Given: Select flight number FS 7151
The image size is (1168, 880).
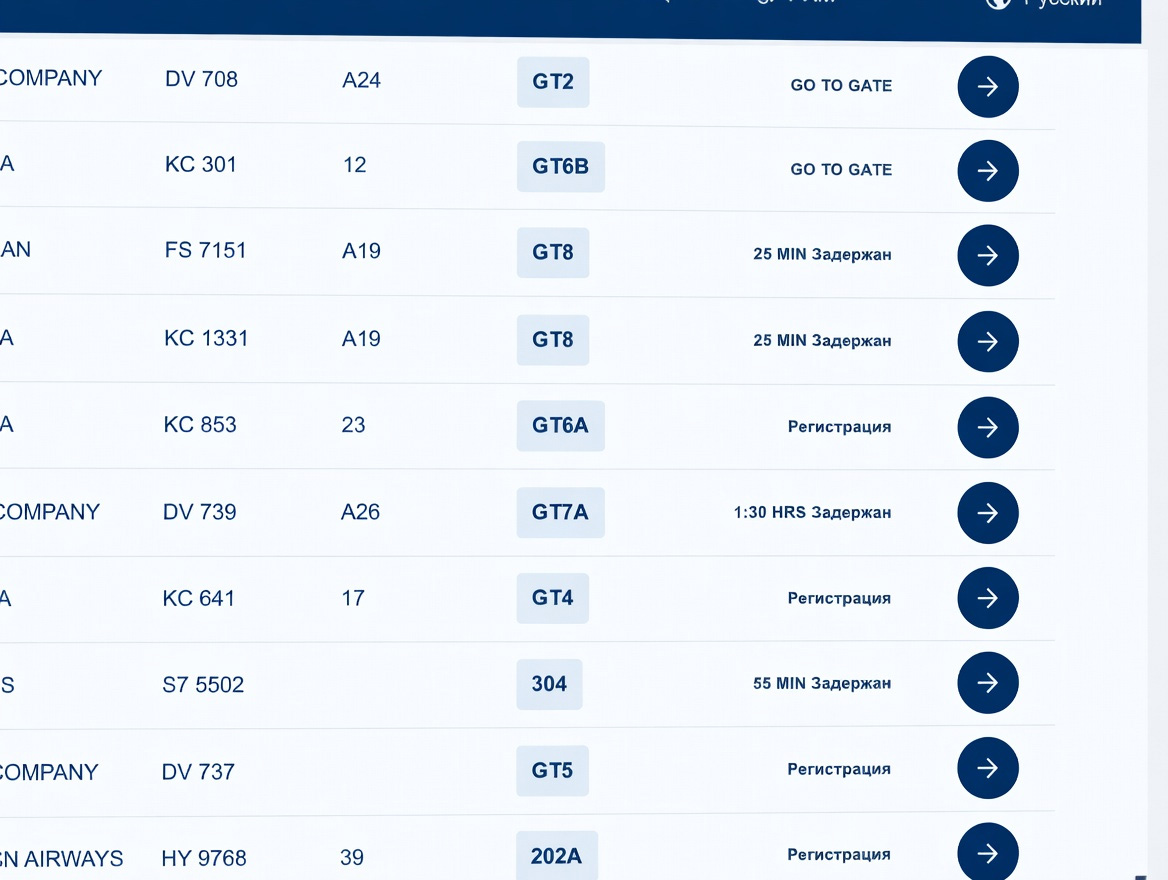Looking at the screenshot, I should pos(205,250).
